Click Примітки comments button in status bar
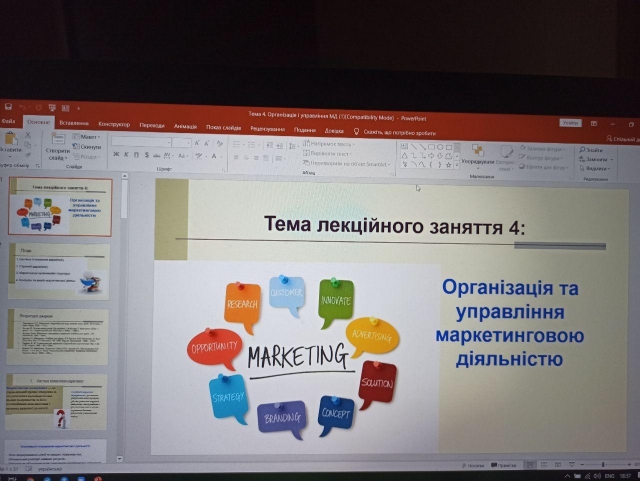This screenshot has width=640, height=481. click(x=504, y=465)
